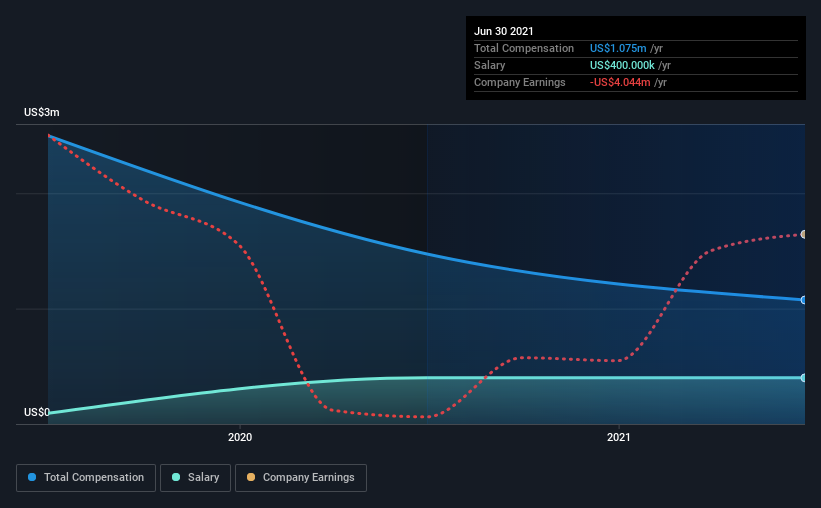This screenshot has height=508, width=821.
Task: Click the blue Total Compensation legend dot
Action: point(32,477)
